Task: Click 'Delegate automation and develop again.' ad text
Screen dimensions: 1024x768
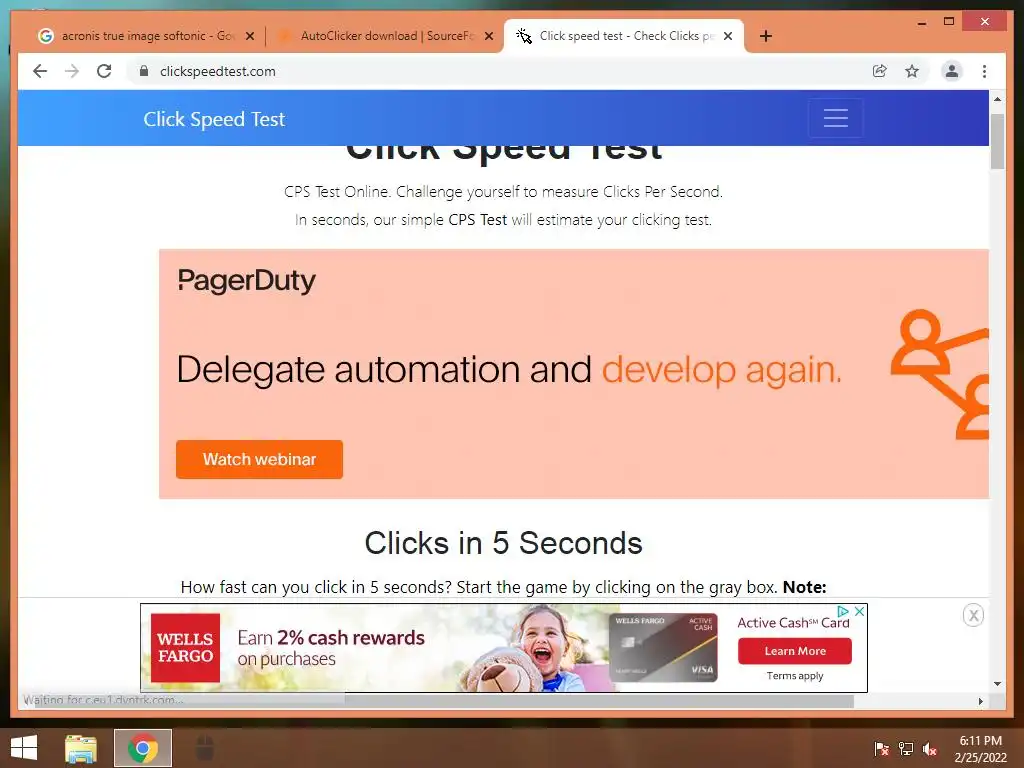Action: 509,370
